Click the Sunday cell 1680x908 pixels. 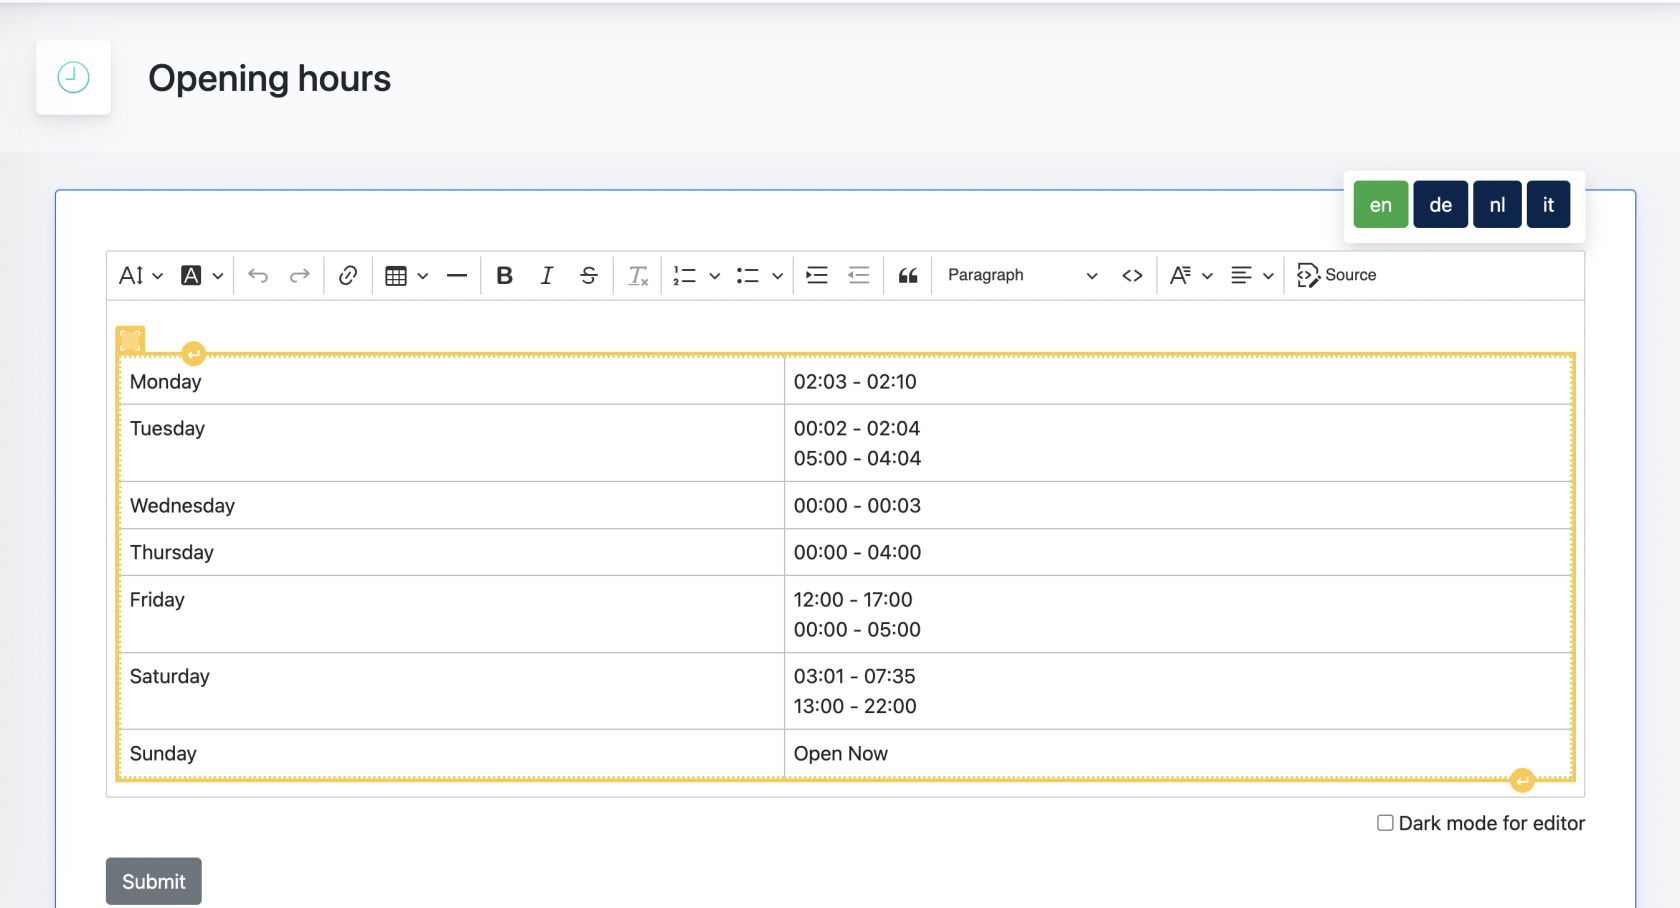point(452,753)
